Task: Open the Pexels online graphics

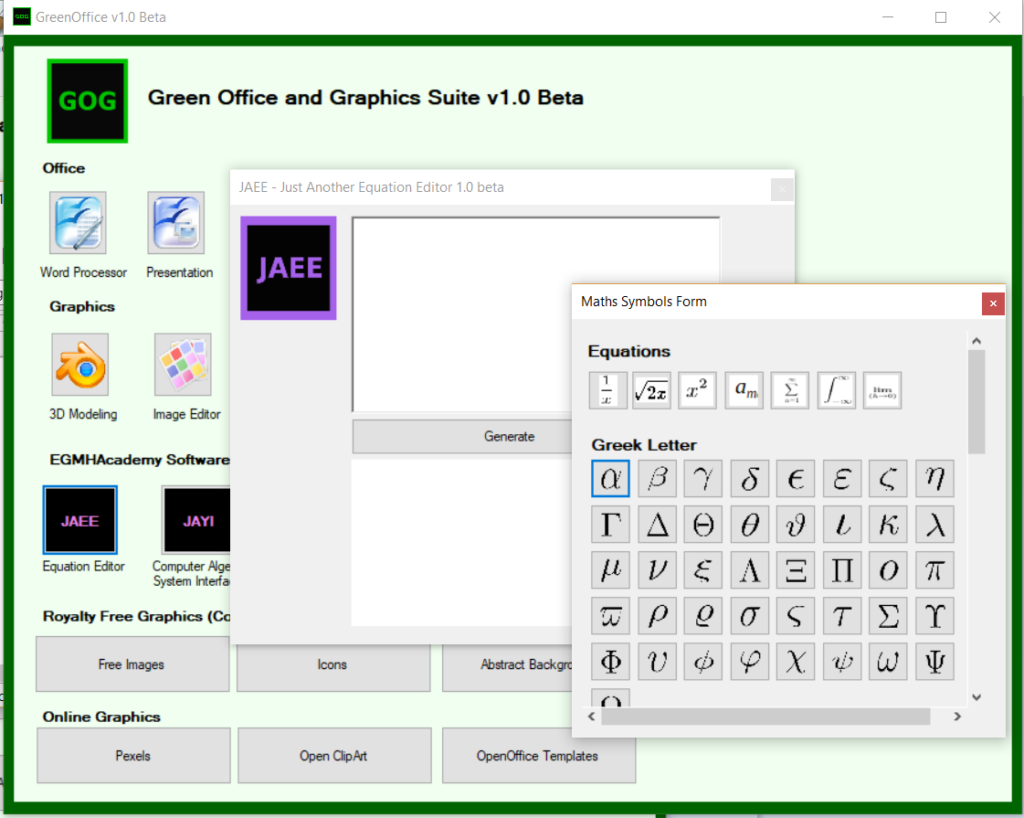Action: 133,755
